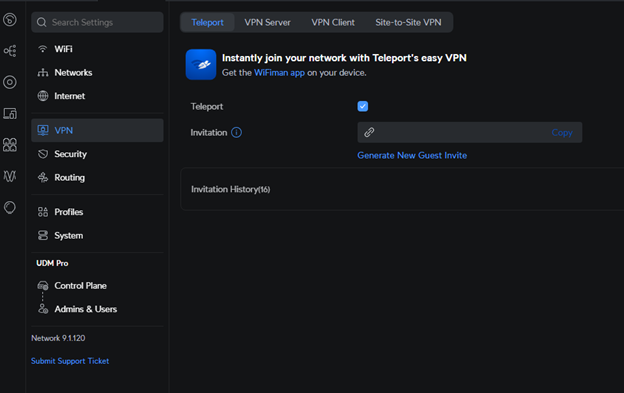Screen dimensions: 624x393
Task: Select VPN in the settings sidebar
Action: click(97, 130)
